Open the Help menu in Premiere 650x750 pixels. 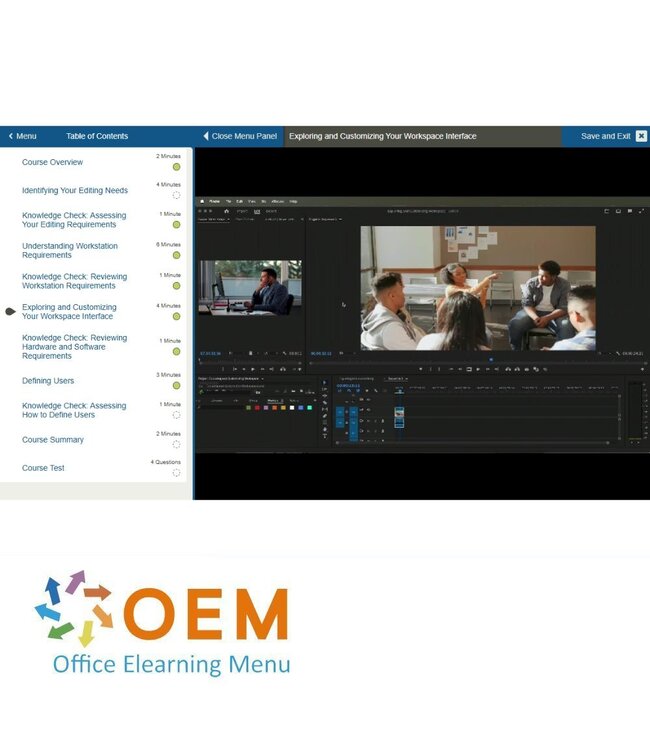click(294, 201)
